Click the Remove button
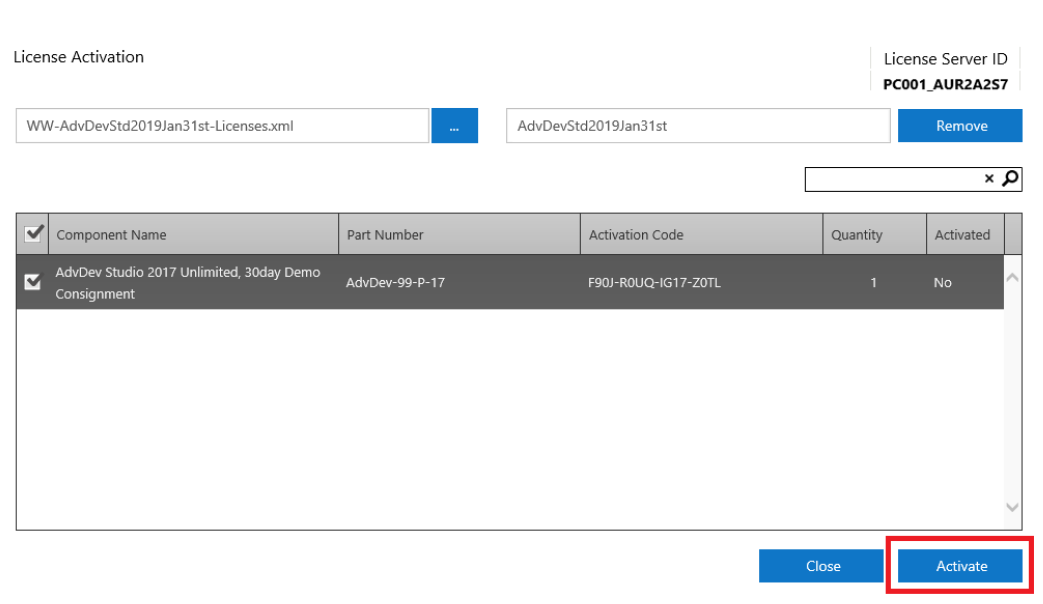This screenshot has height=604, width=1043. [960, 126]
